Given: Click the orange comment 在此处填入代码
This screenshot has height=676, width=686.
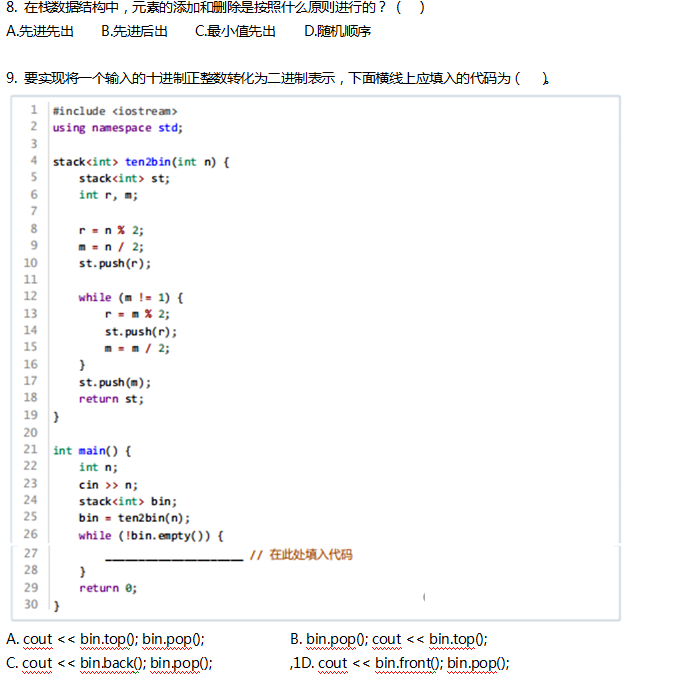Looking at the screenshot, I should [301, 554].
